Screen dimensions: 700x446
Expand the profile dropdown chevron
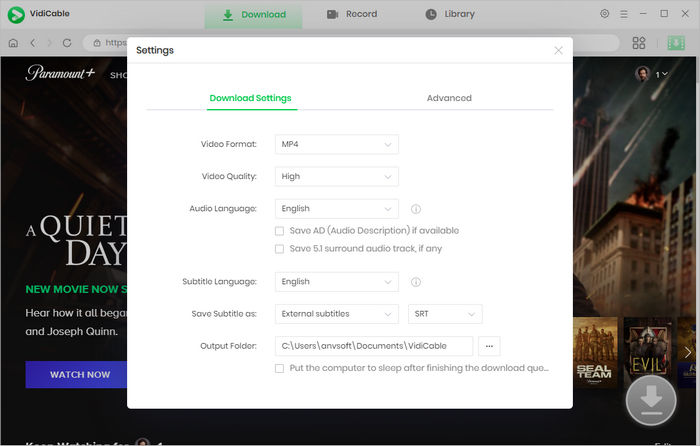click(x=665, y=74)
